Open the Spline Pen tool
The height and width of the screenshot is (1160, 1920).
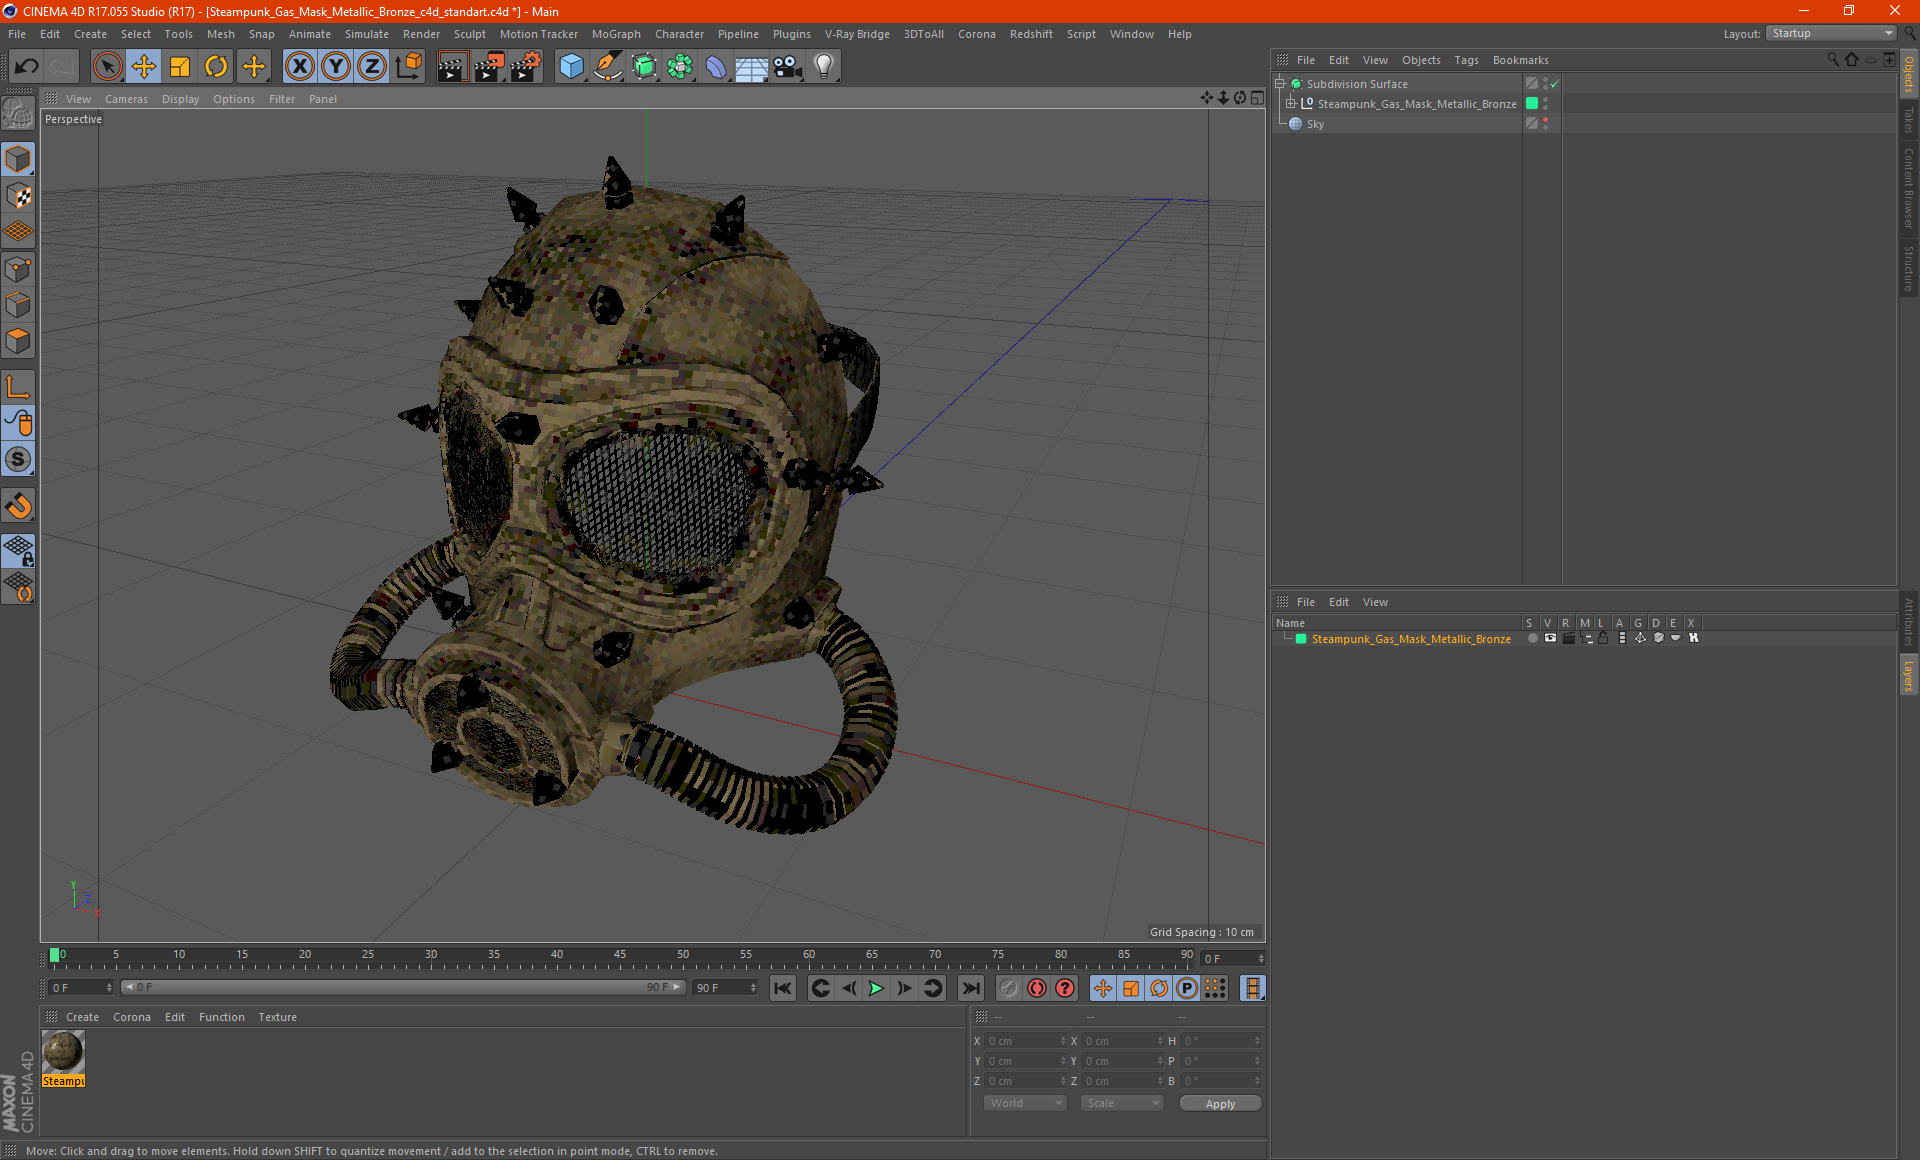point(608,67)
